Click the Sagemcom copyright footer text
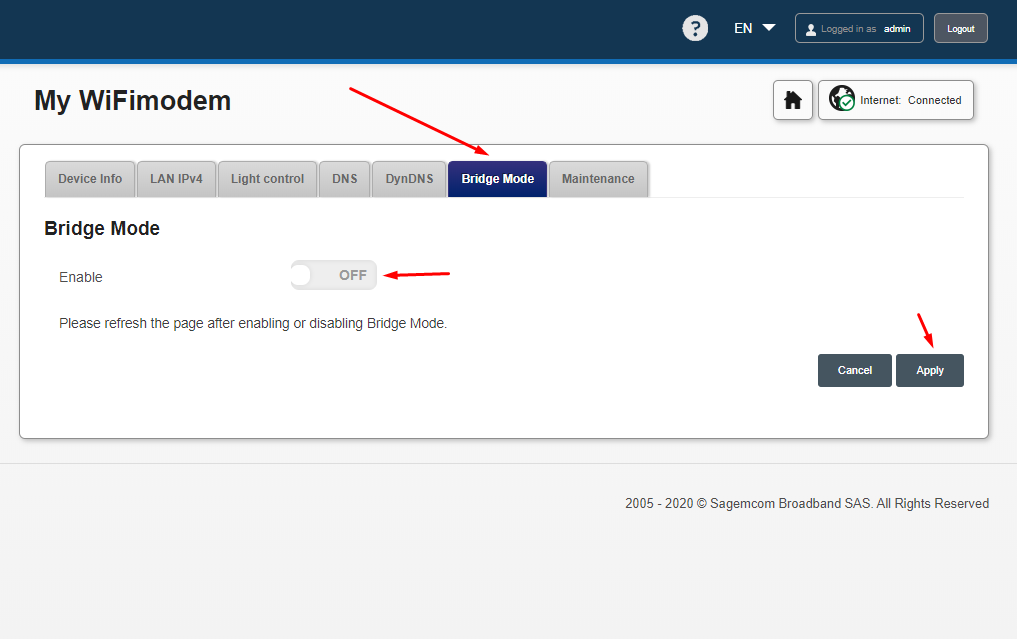This screenshot has height=639, width=1017. (807, 504)
